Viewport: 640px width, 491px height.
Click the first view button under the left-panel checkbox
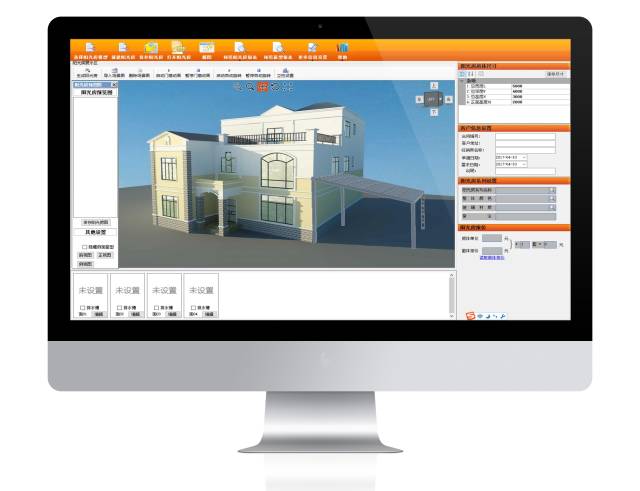[85, 255]
